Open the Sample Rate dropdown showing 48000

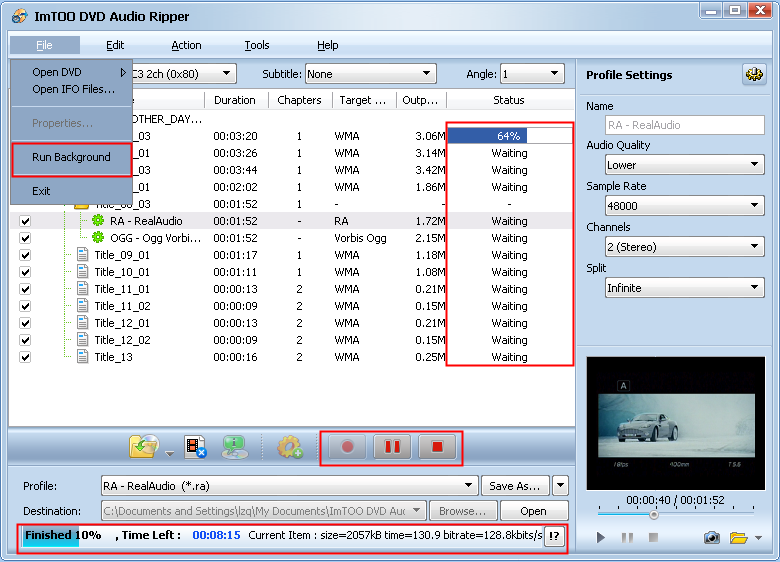tap(684, 205)
